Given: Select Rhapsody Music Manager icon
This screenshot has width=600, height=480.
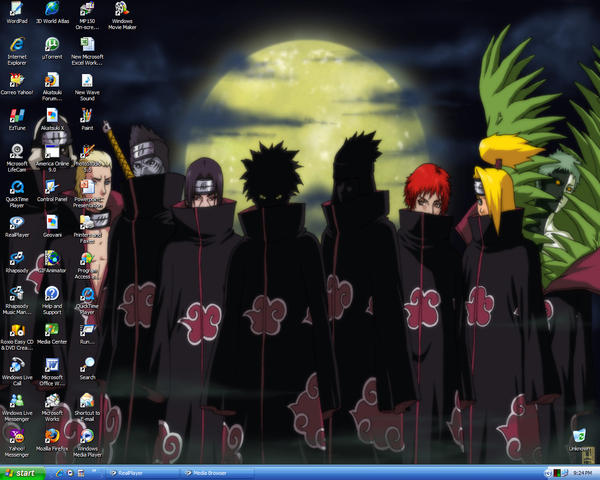Looking at the screenshot, I should coord(17,300).
